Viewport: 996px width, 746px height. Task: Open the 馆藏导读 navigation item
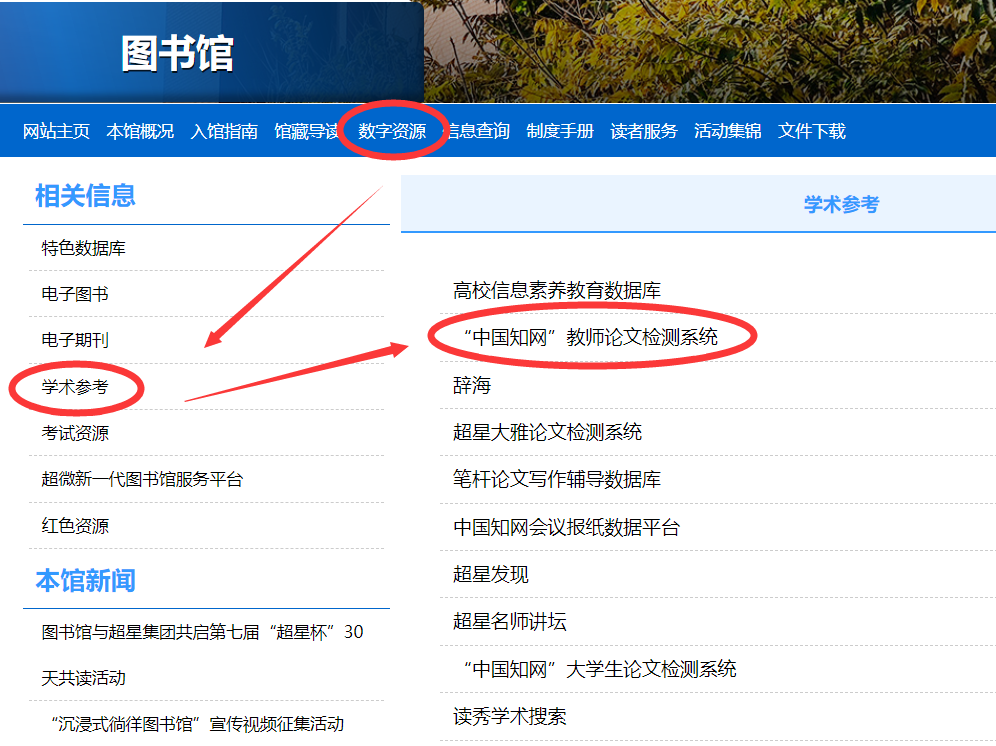tap(307, 131)
